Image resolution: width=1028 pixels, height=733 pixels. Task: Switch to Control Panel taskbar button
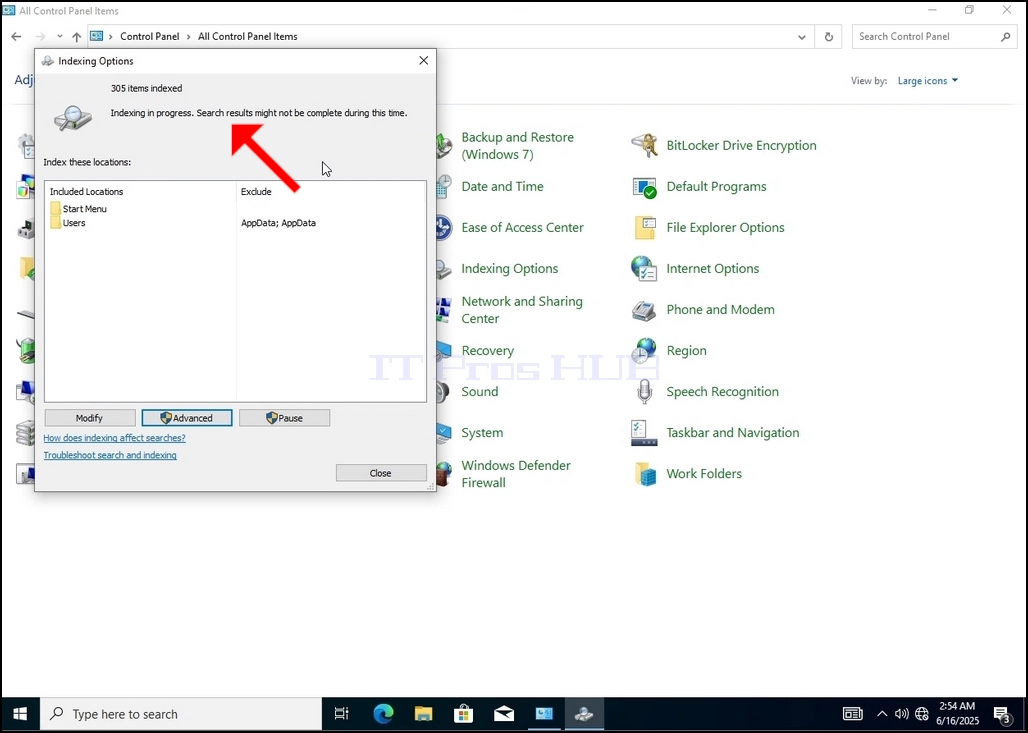(x=544, y=714)
